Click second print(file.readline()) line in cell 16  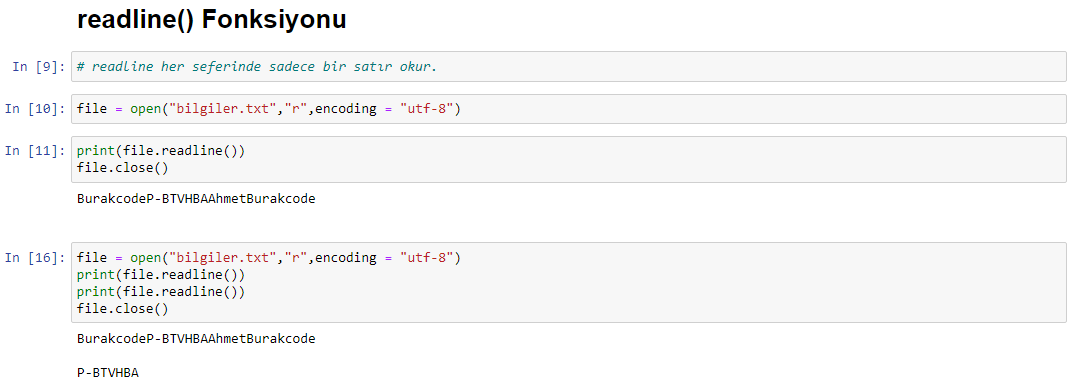(161, 292)
